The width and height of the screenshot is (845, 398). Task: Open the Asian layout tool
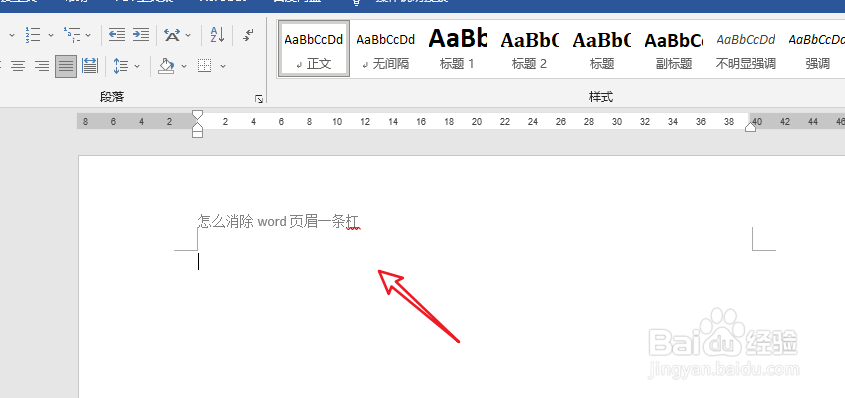coord(172,35)
